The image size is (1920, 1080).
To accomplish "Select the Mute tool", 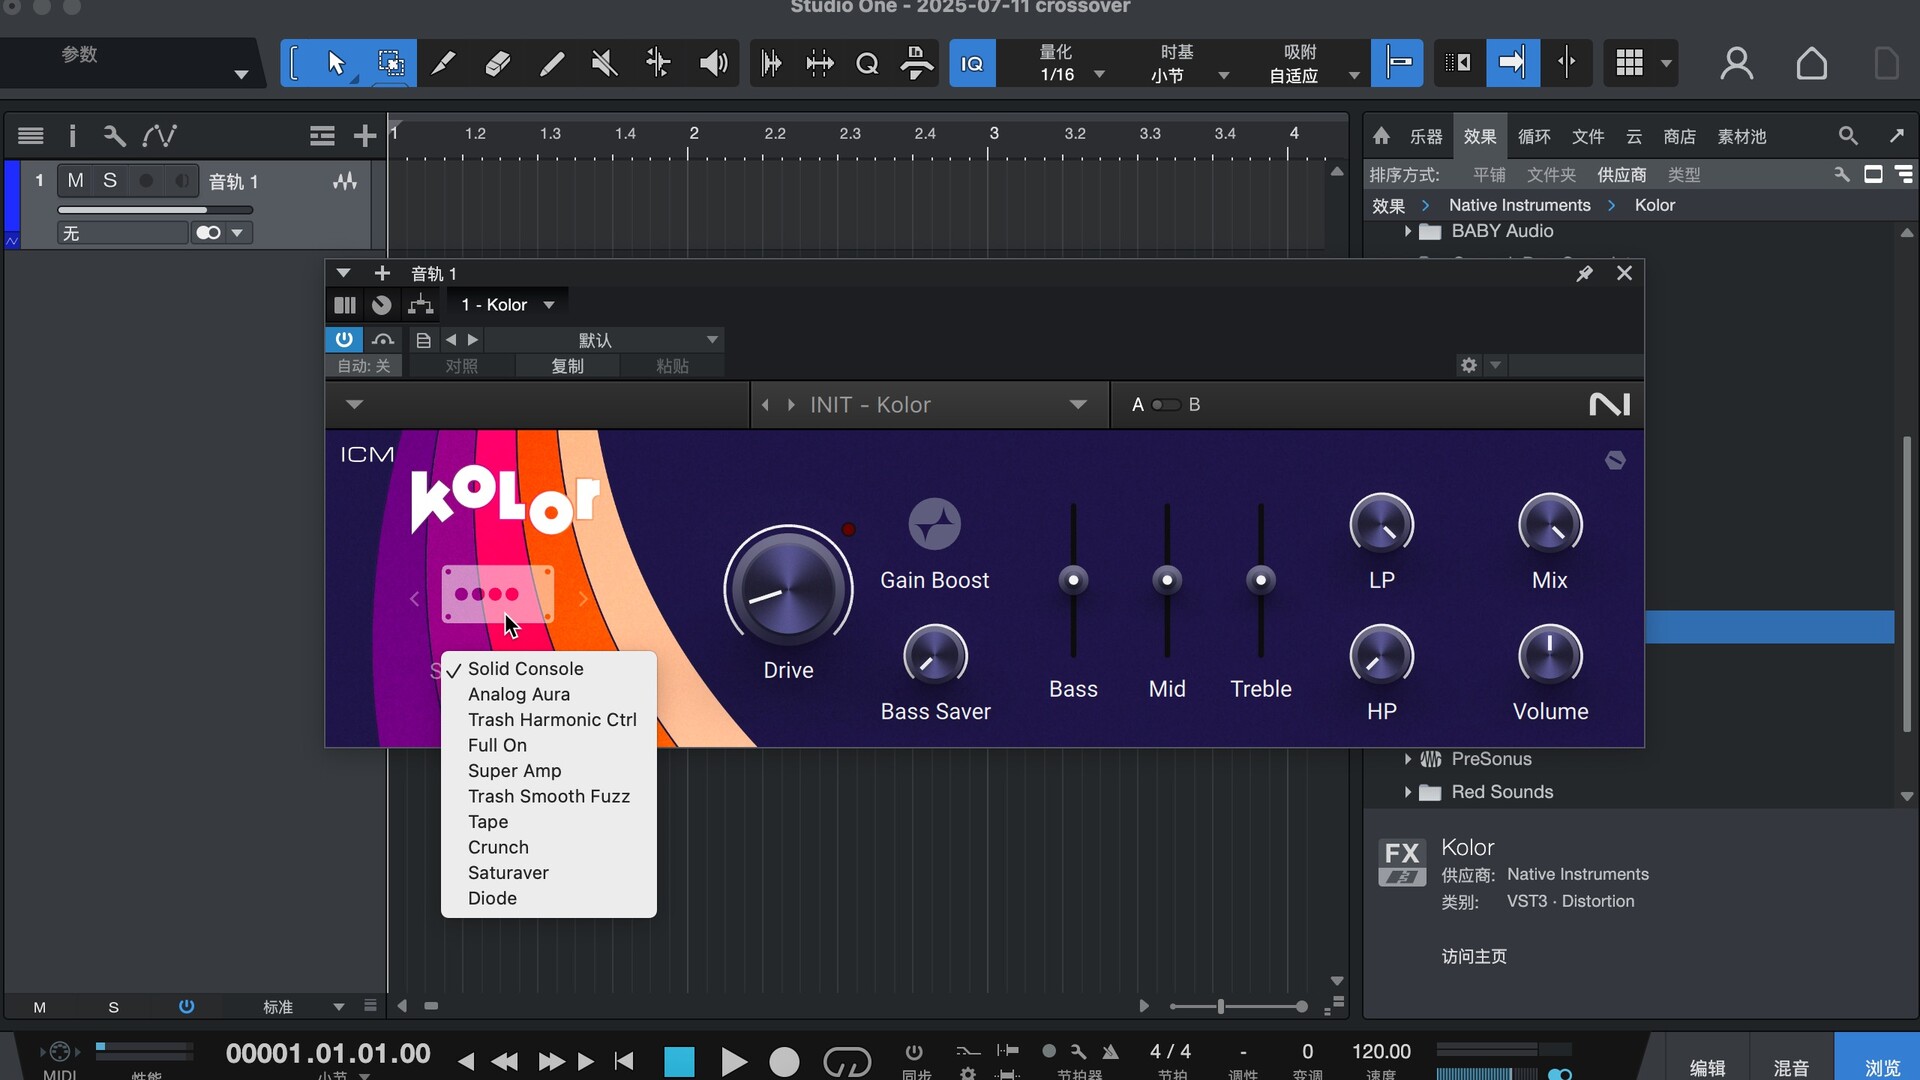I will pyautogui.click(x=604, y=64).
